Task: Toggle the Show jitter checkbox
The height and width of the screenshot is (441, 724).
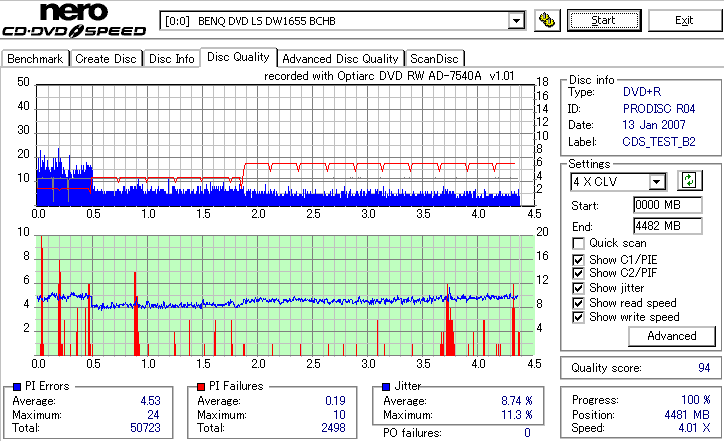Action: (x=578, y=288)
